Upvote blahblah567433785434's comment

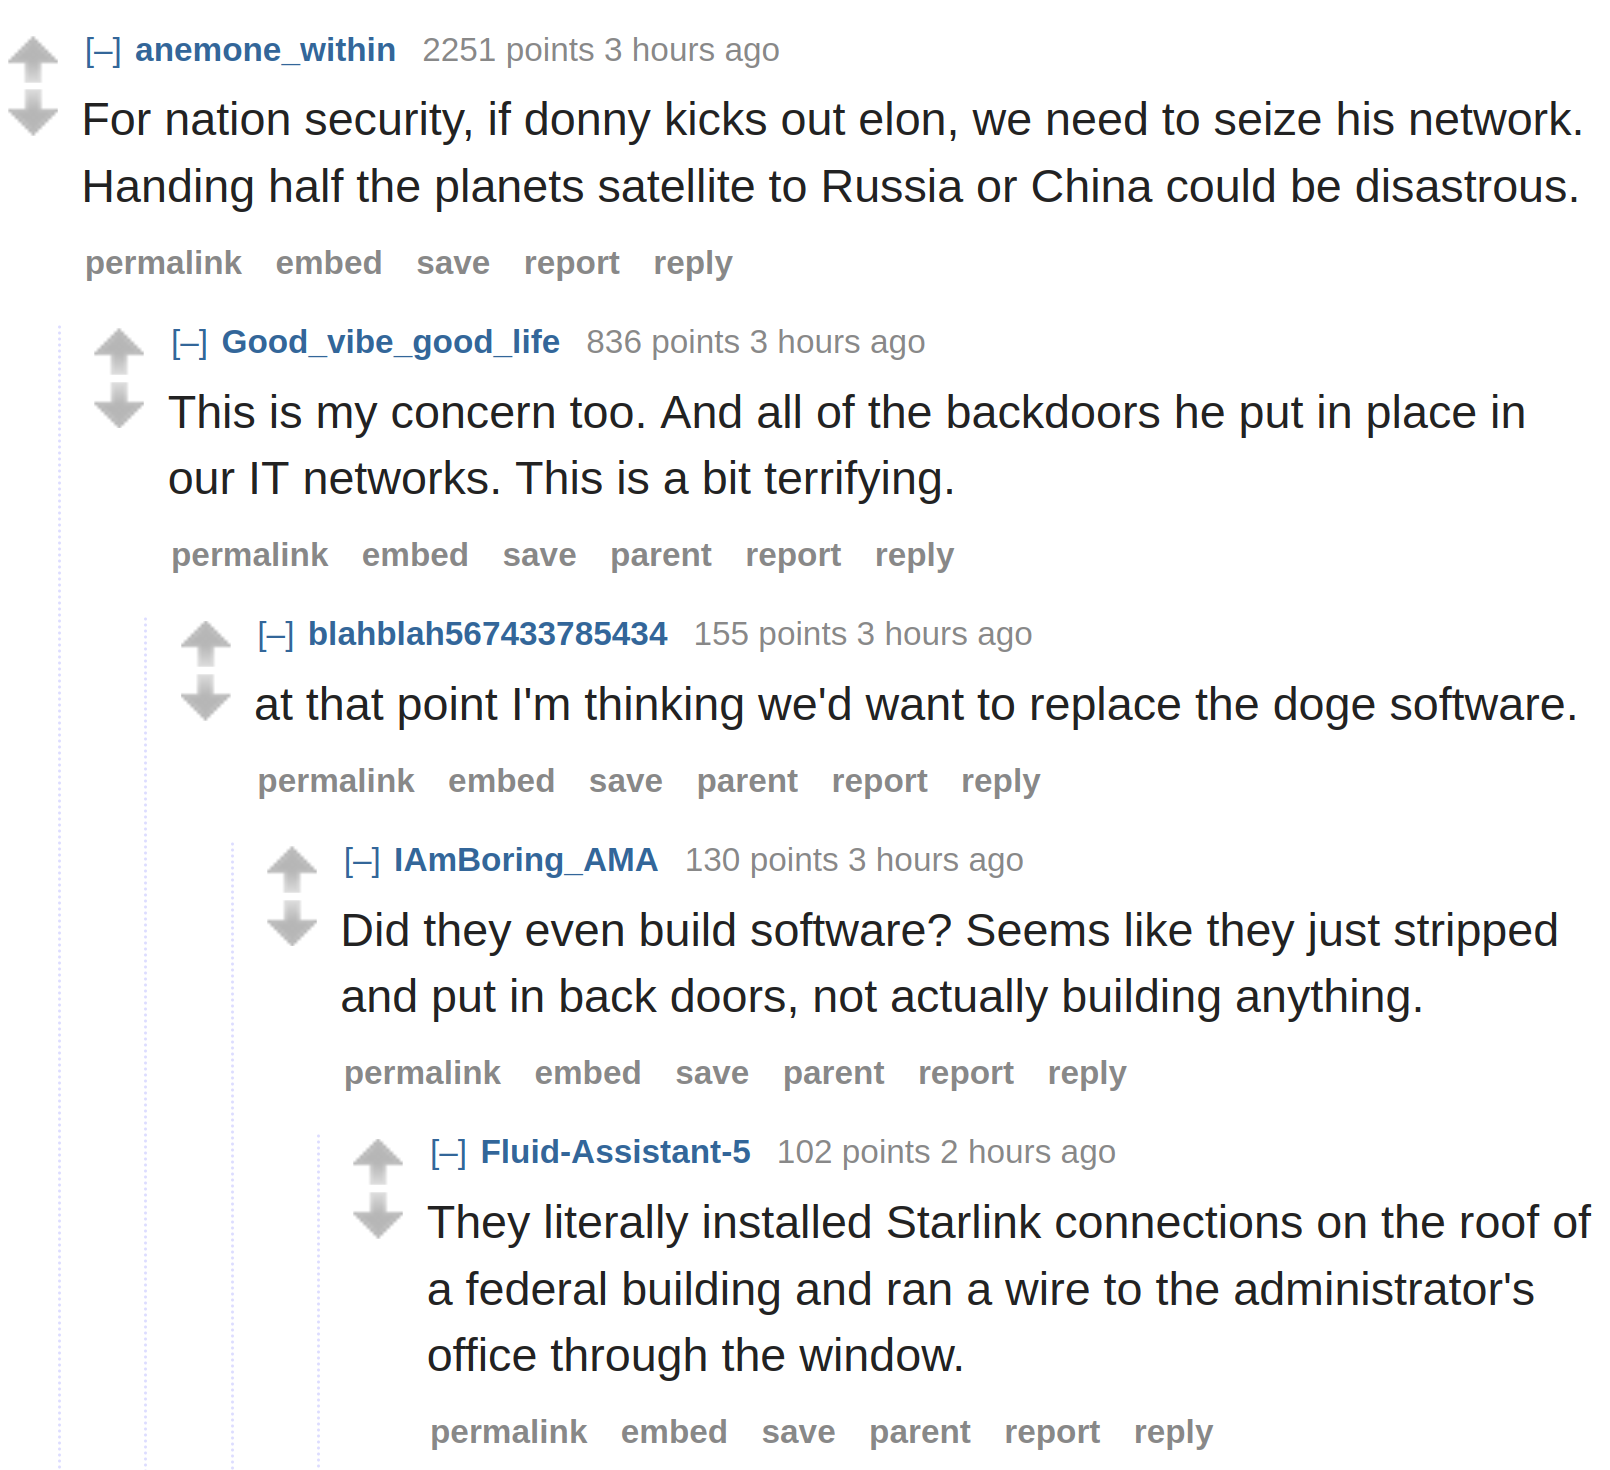pyautogui.click(x=206, y=644)
